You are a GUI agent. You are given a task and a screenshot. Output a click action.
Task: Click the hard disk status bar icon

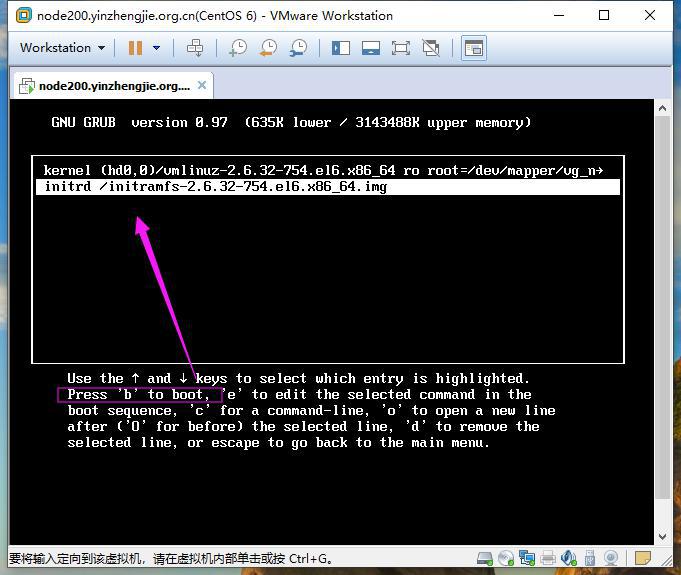pyautogui.click(x=485, y=558)
